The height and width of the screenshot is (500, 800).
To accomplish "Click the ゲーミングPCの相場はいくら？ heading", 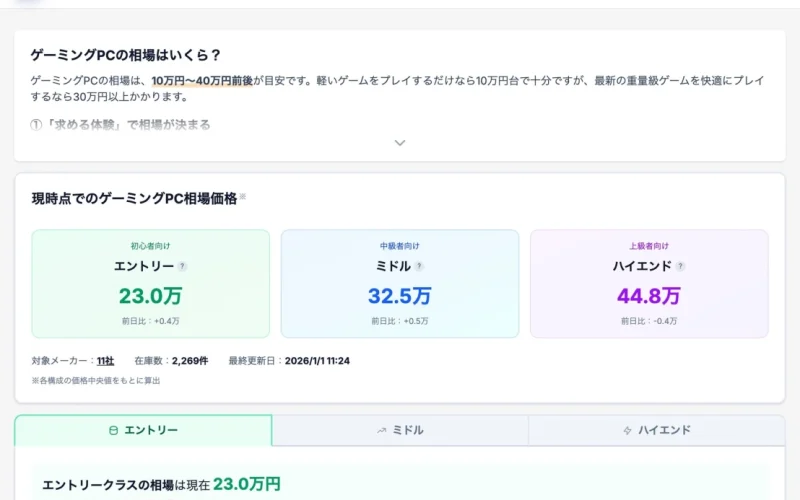I will pos(126,55).
